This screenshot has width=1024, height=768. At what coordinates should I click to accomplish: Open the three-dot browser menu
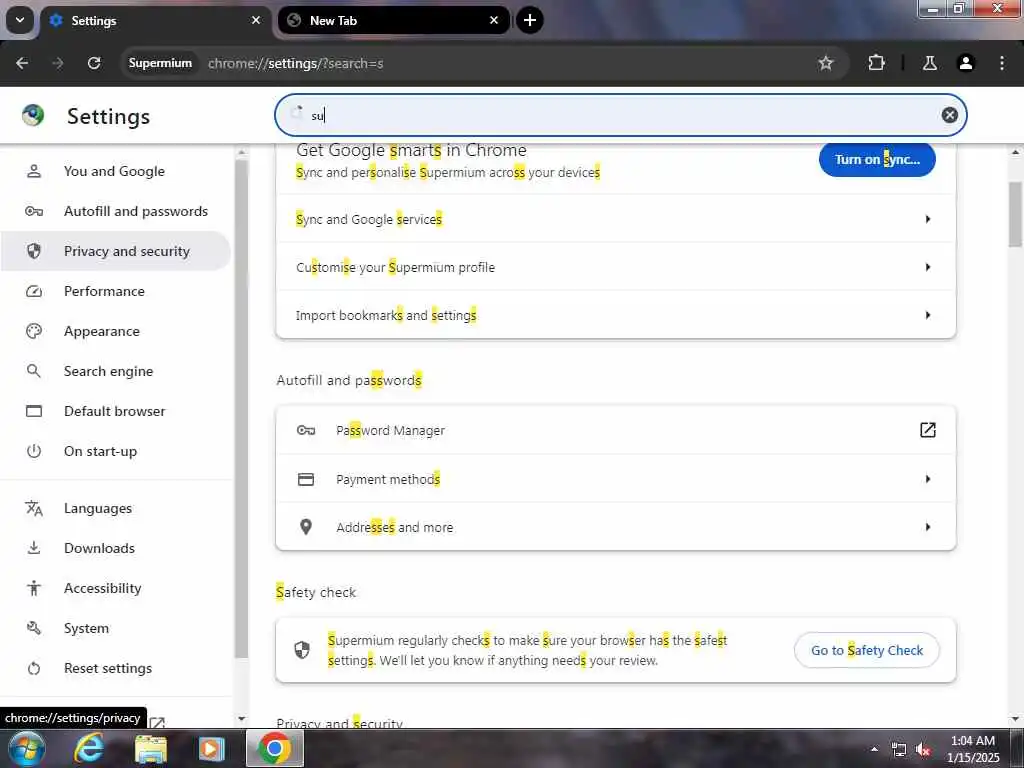[x=1002, y=63]
